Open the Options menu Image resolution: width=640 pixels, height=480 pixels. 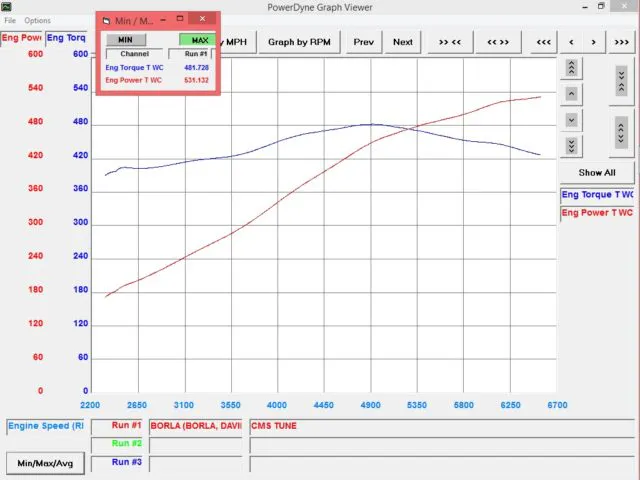[37, 20]
